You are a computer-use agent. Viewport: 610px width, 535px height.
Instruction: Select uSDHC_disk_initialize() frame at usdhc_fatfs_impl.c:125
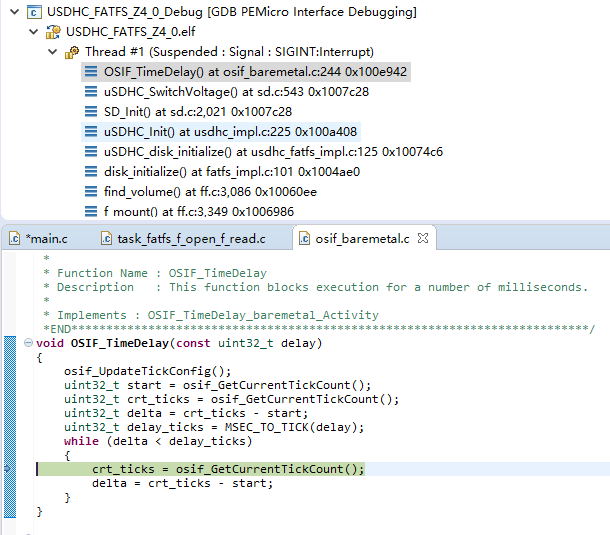(273, 151)
